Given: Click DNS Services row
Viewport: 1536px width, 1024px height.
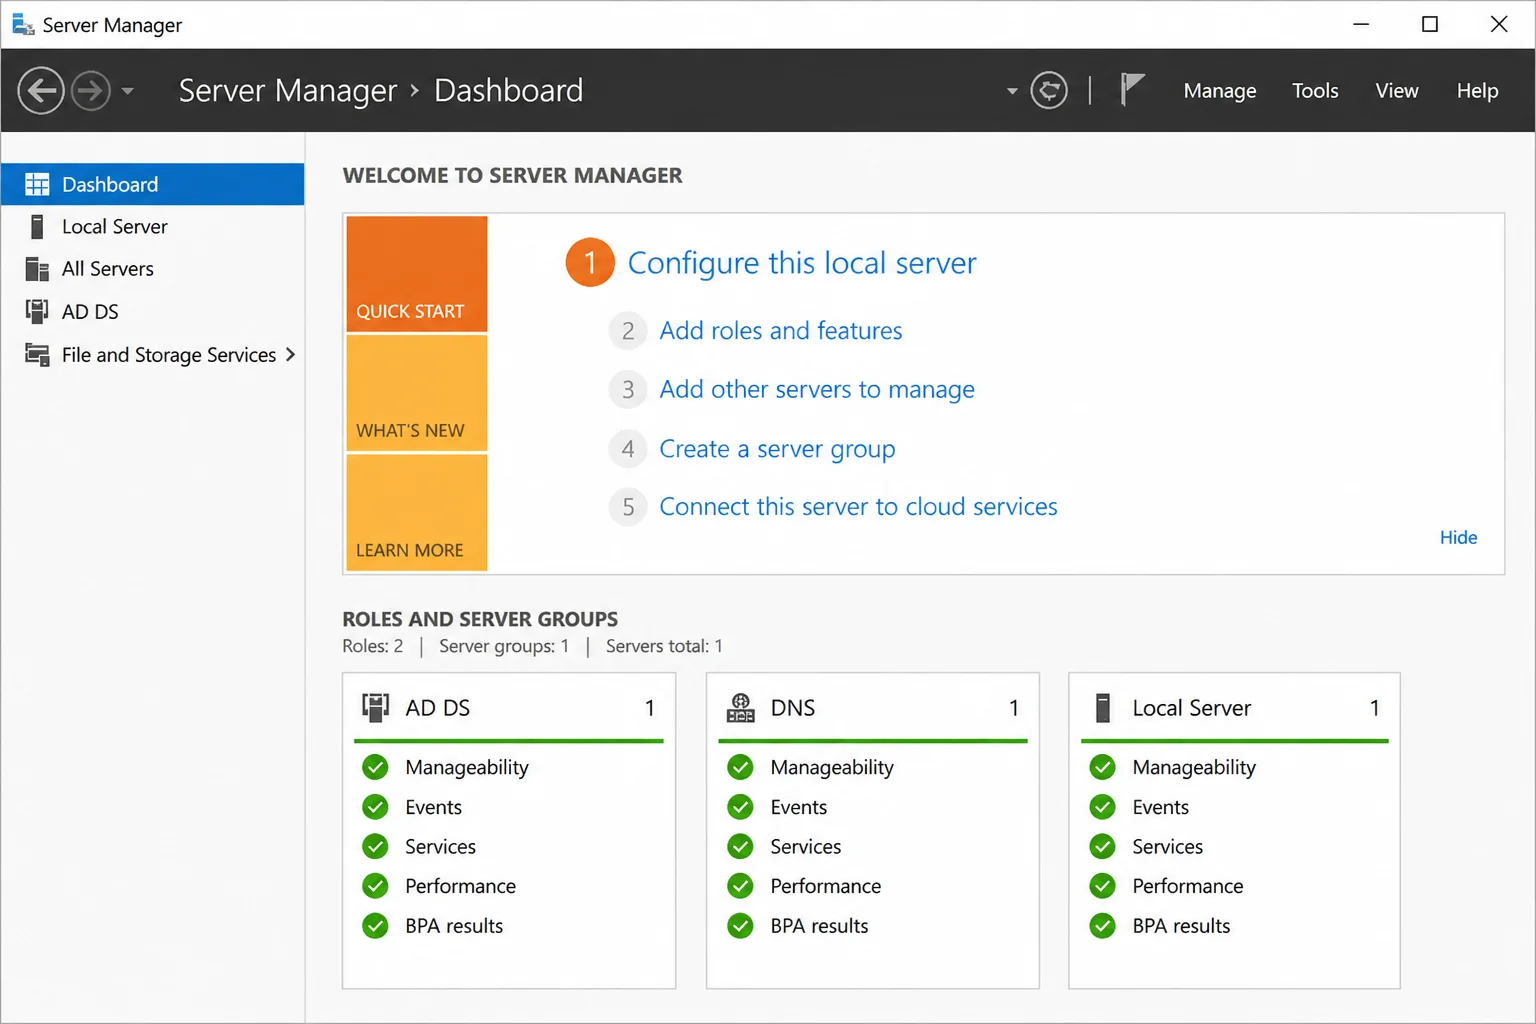Looking at the screenshot, I should (x=873, y=847).
